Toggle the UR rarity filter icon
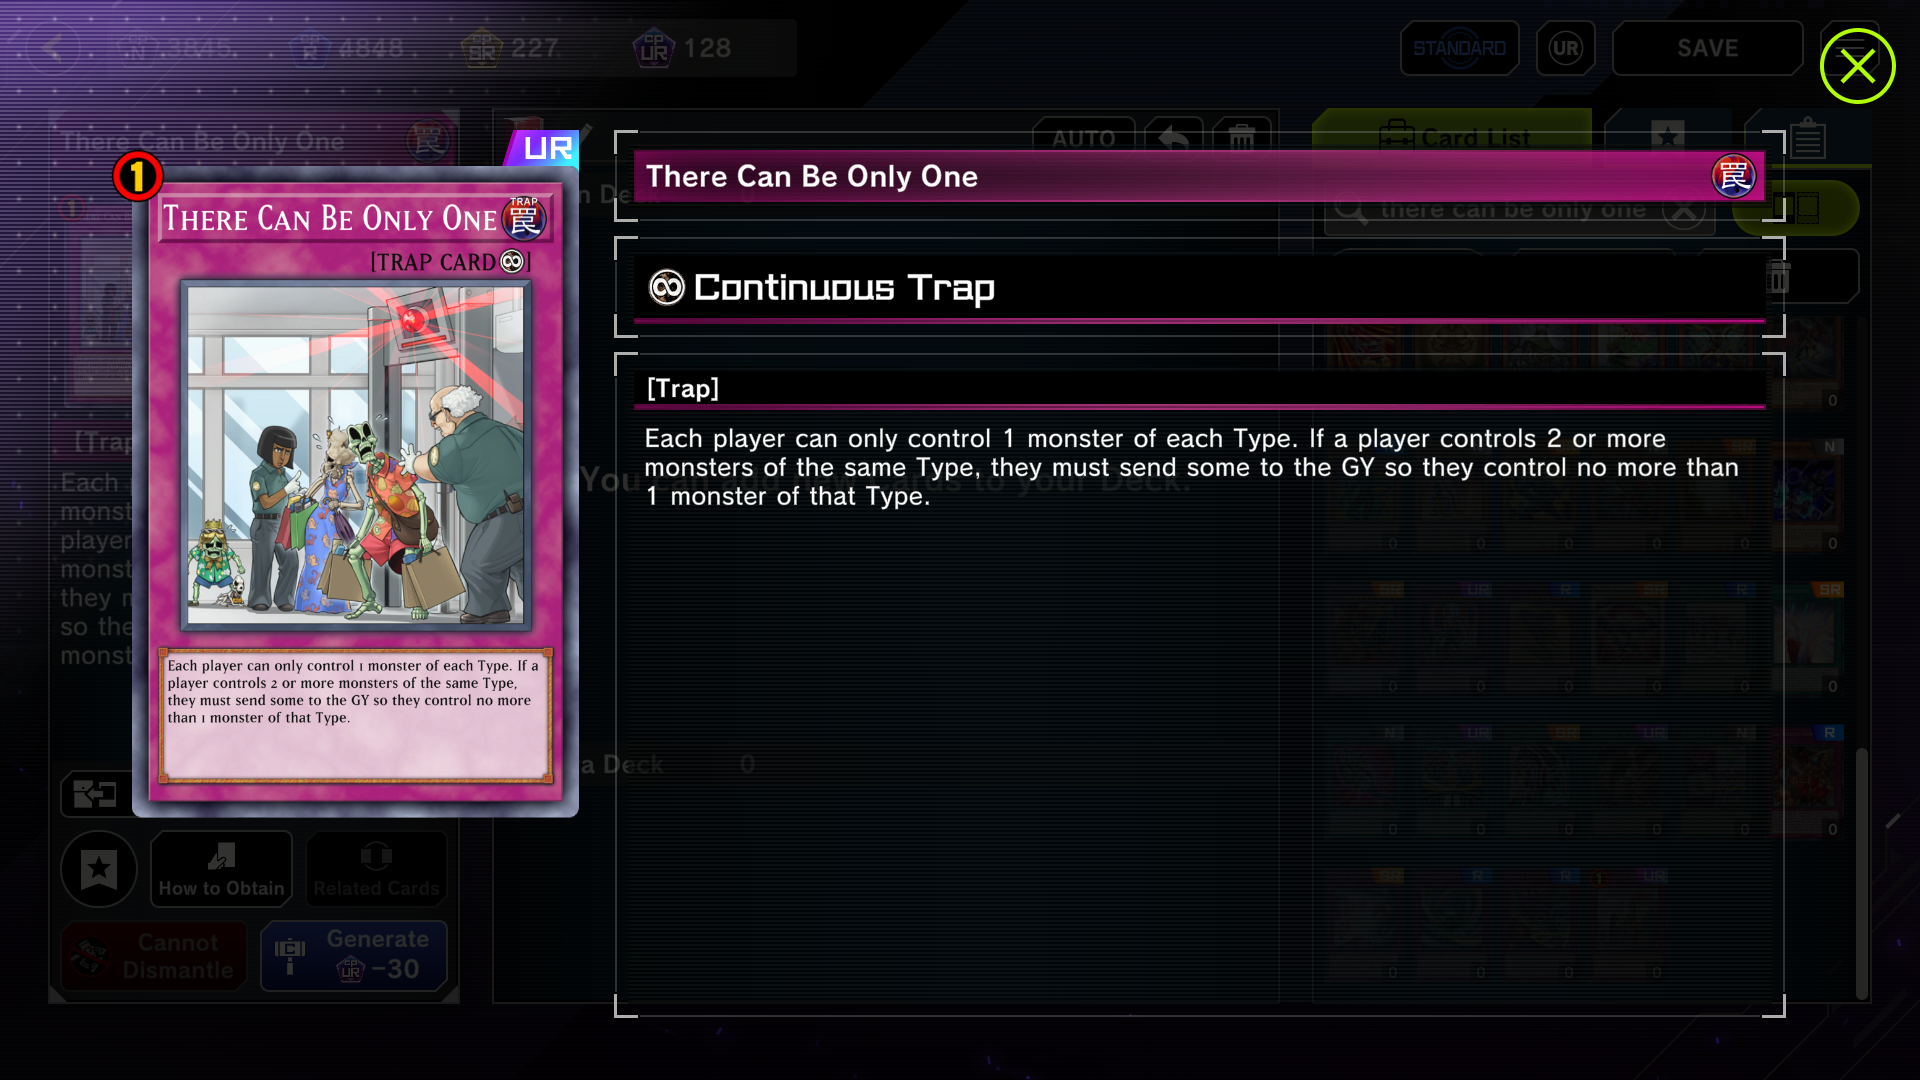Viewport: 1920px width, 1080px height. [1565, 48]
